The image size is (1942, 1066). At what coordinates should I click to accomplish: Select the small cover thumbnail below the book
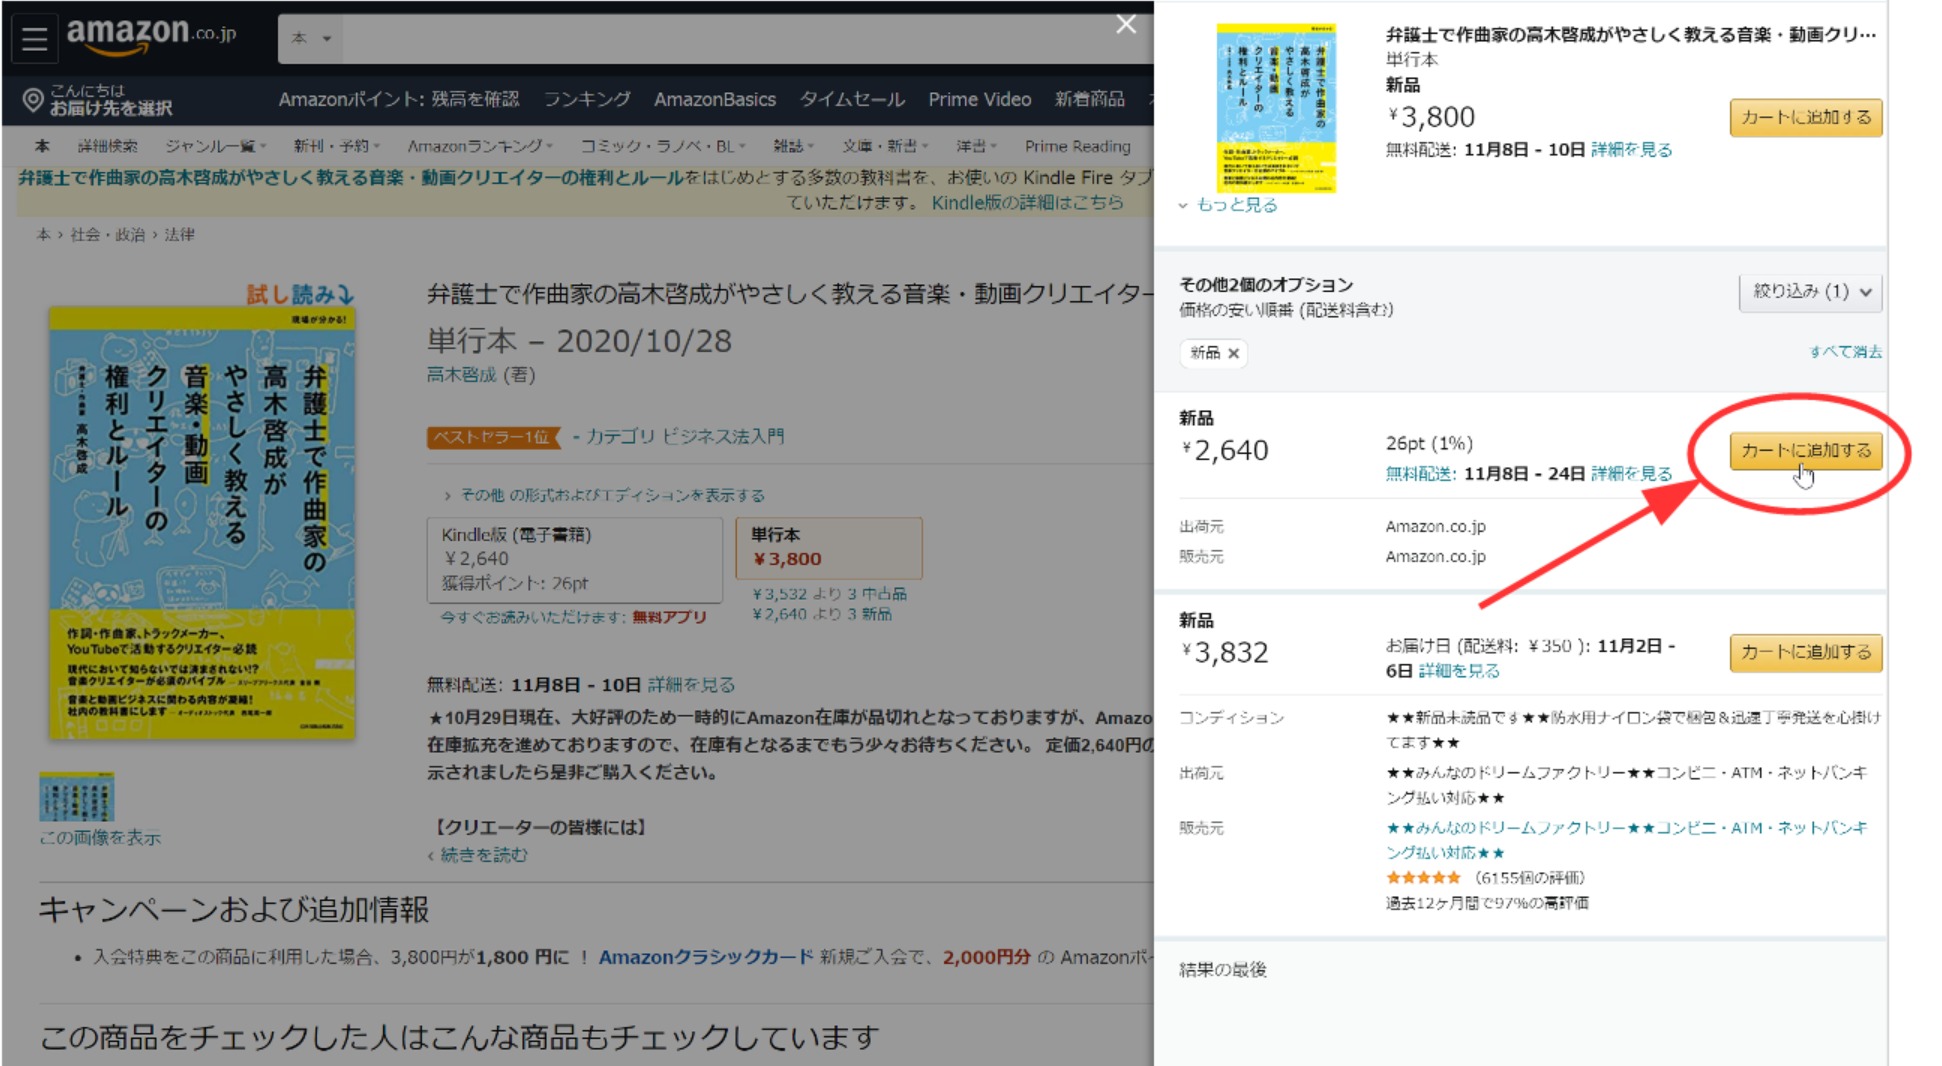click(x=77, y=797)
